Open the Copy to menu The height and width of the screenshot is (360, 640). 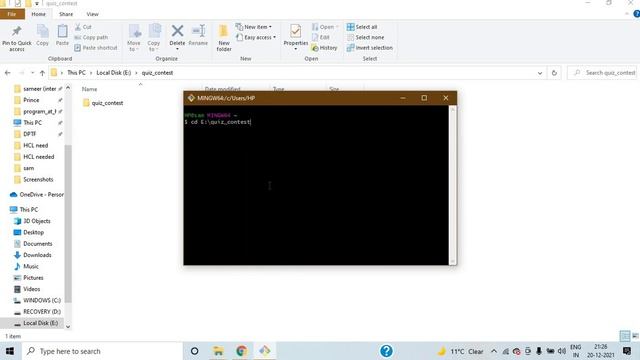(x=154, y=38)
